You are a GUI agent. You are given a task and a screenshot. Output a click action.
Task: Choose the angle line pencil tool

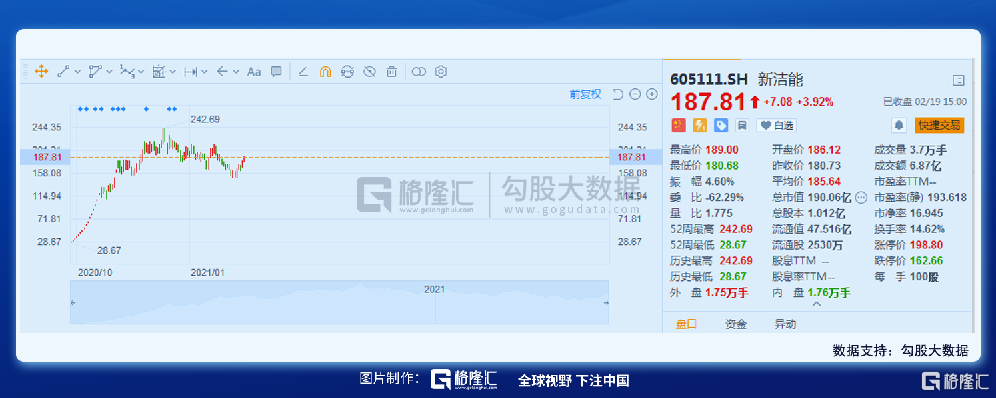click(x=303, y=72)
